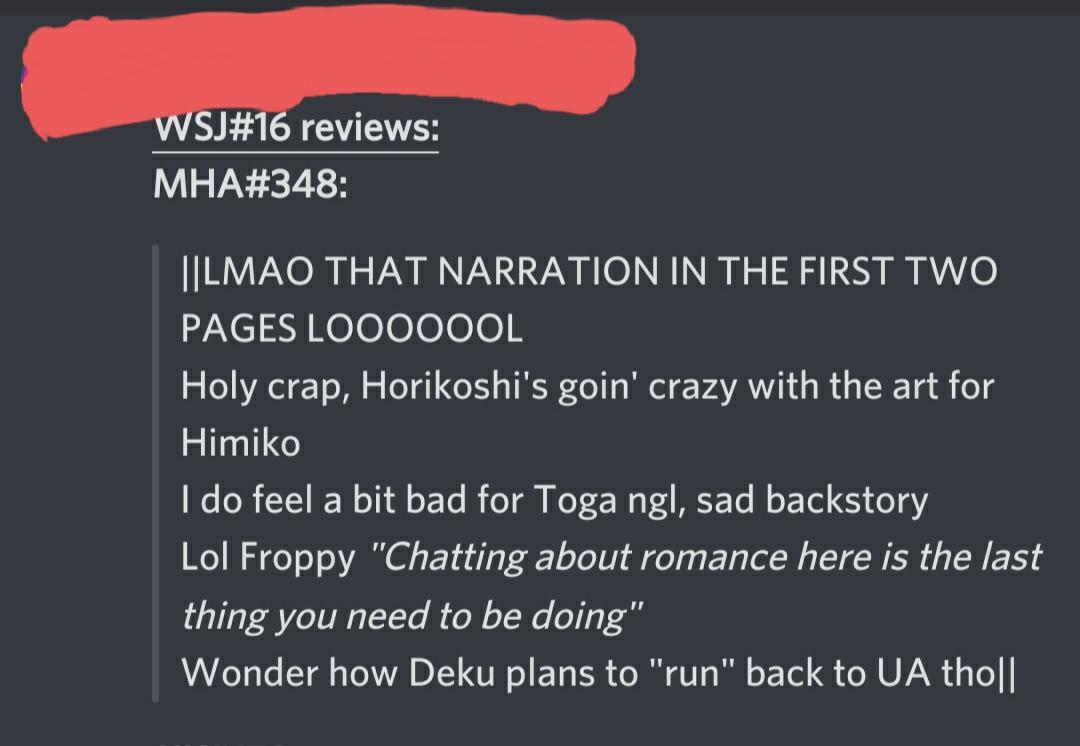The image size is (1080, 746).
Task: Click the "MHA#348:" line
Action: 251,184
